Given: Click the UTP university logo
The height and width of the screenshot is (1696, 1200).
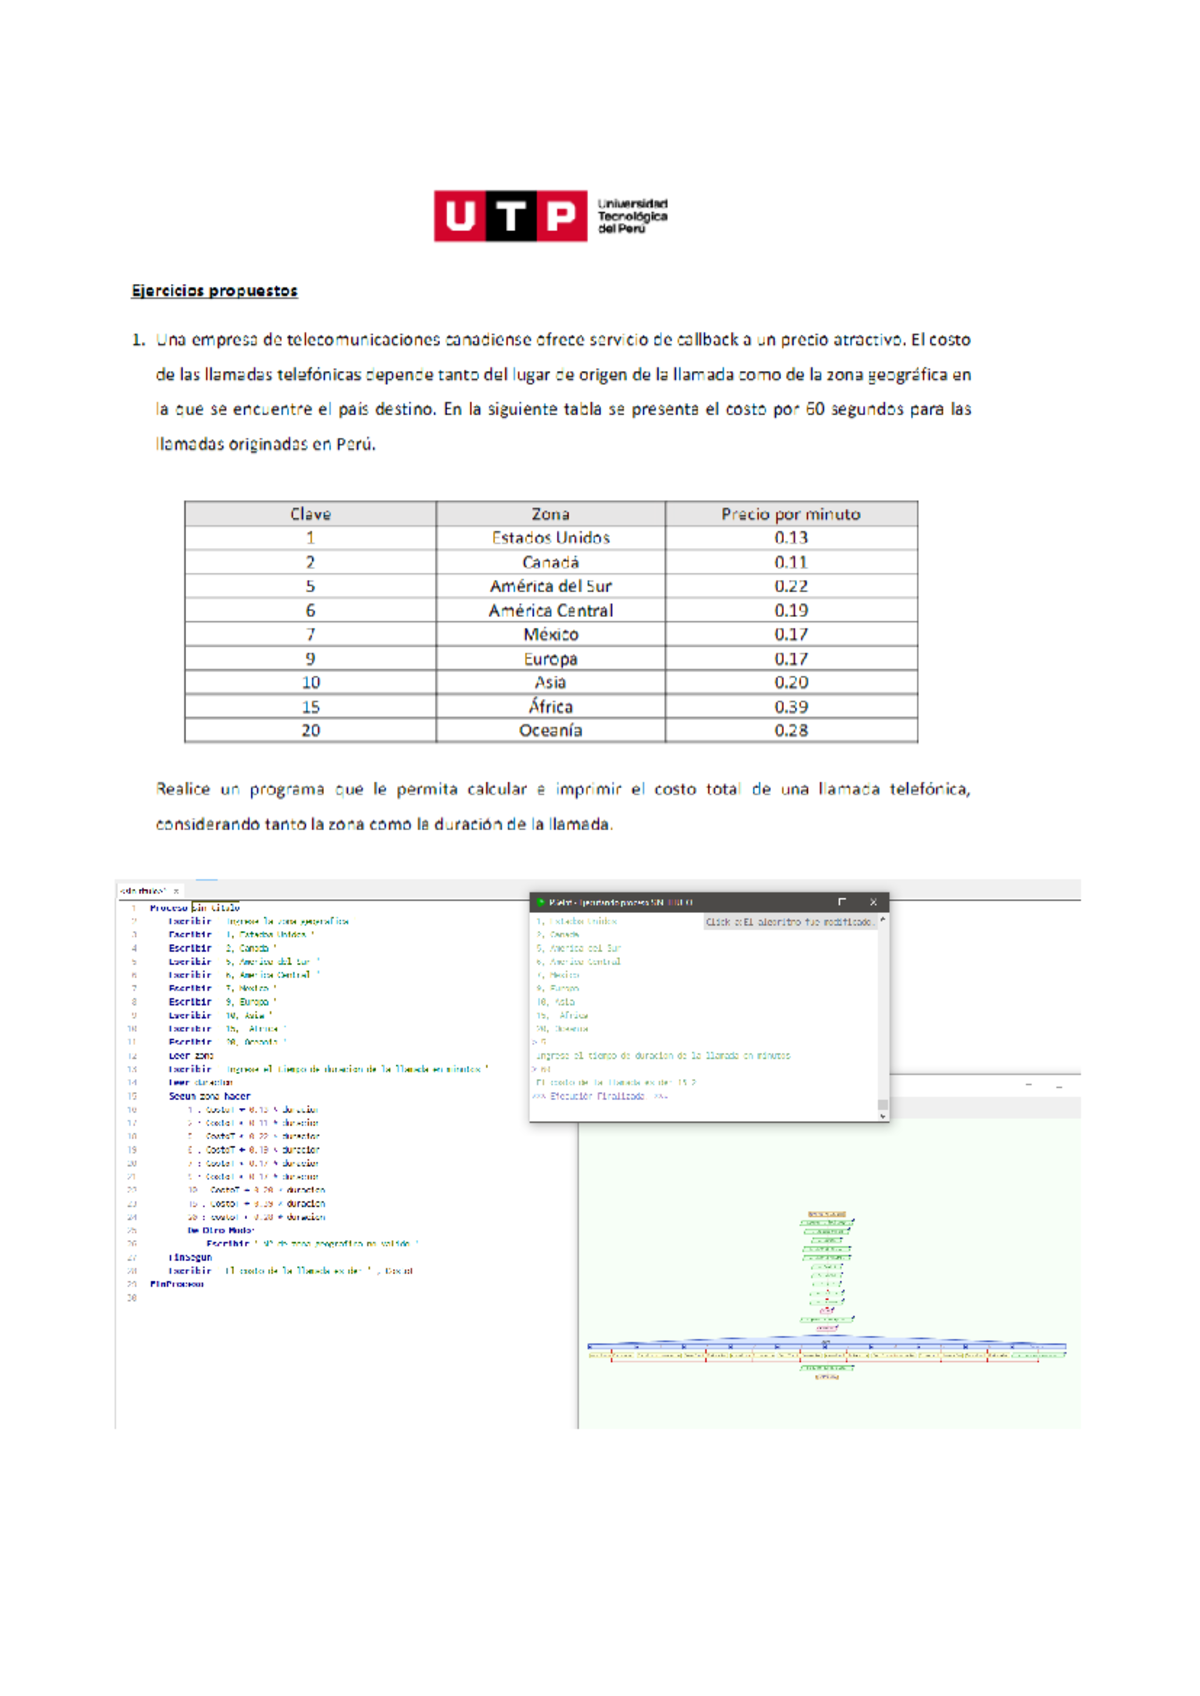Looking at the screenshot, I should (550, 216).
